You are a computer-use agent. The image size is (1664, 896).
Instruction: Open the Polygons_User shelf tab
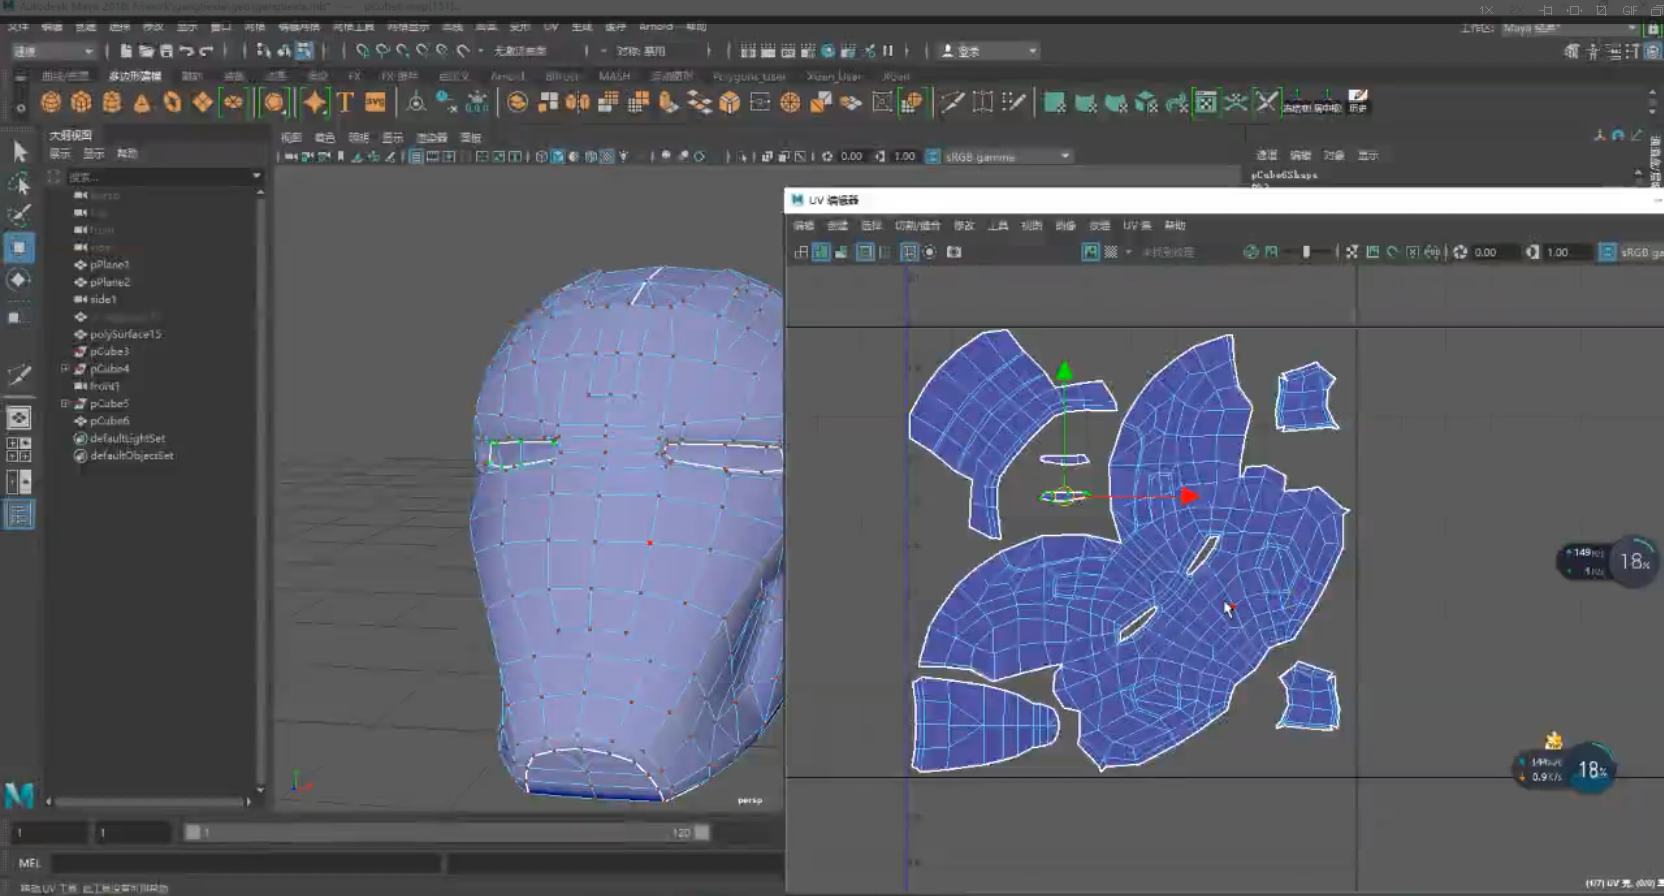[x=748, y=76]
